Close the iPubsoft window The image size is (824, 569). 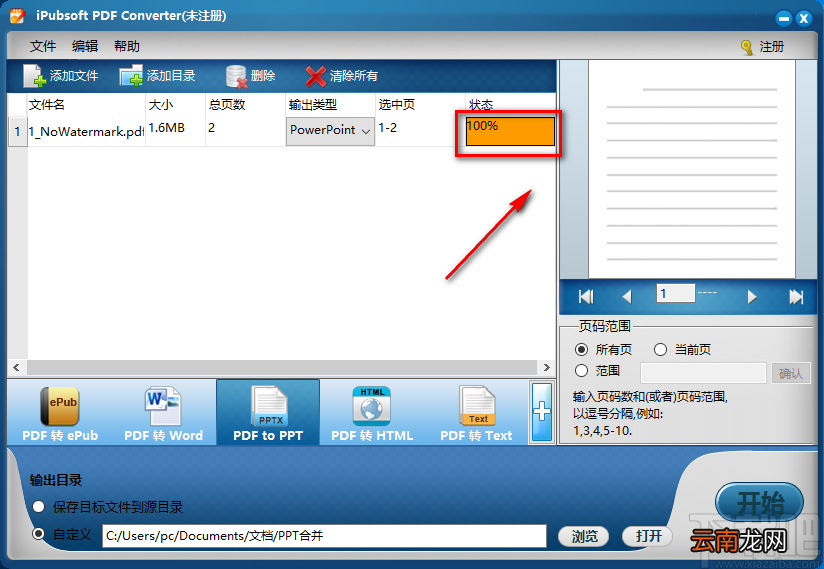804,18
